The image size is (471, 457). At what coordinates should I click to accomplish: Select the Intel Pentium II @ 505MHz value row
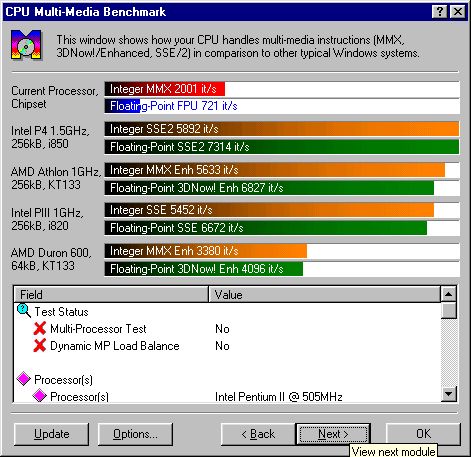coord(279,397)
